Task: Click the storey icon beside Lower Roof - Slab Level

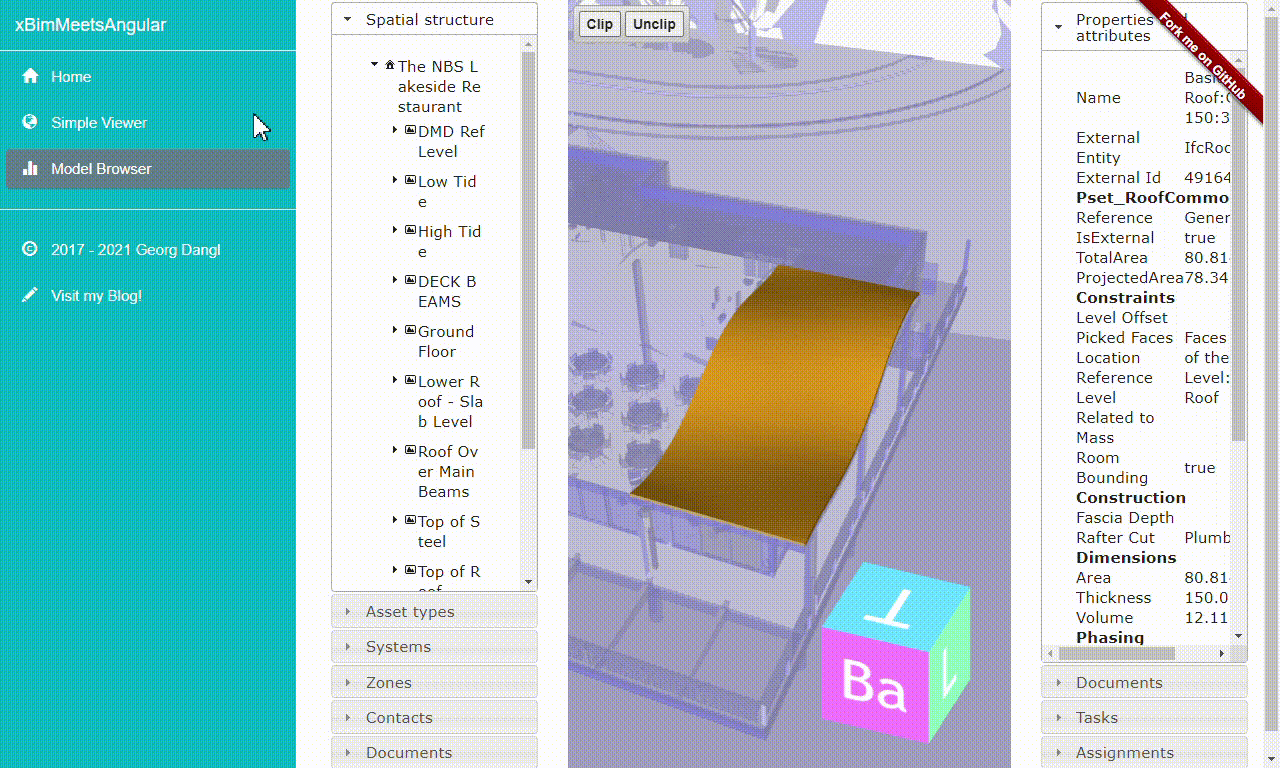Action: point(410,380)
